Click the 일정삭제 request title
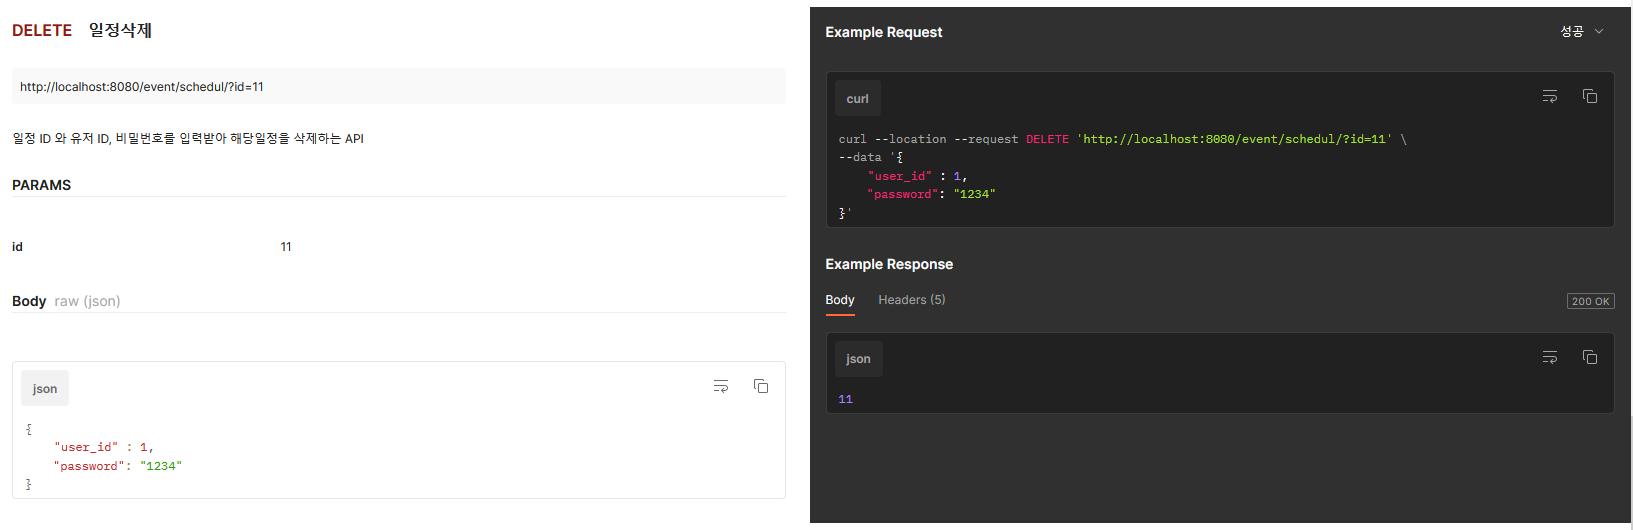This screenshot has width=1633, height=530. [120, 30]
